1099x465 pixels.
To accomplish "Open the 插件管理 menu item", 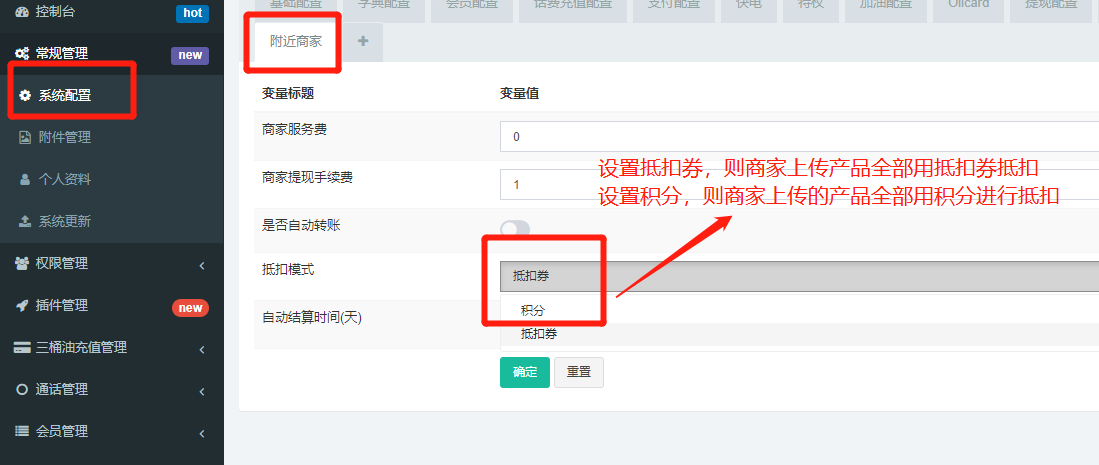I will click(x=112, y=306).
